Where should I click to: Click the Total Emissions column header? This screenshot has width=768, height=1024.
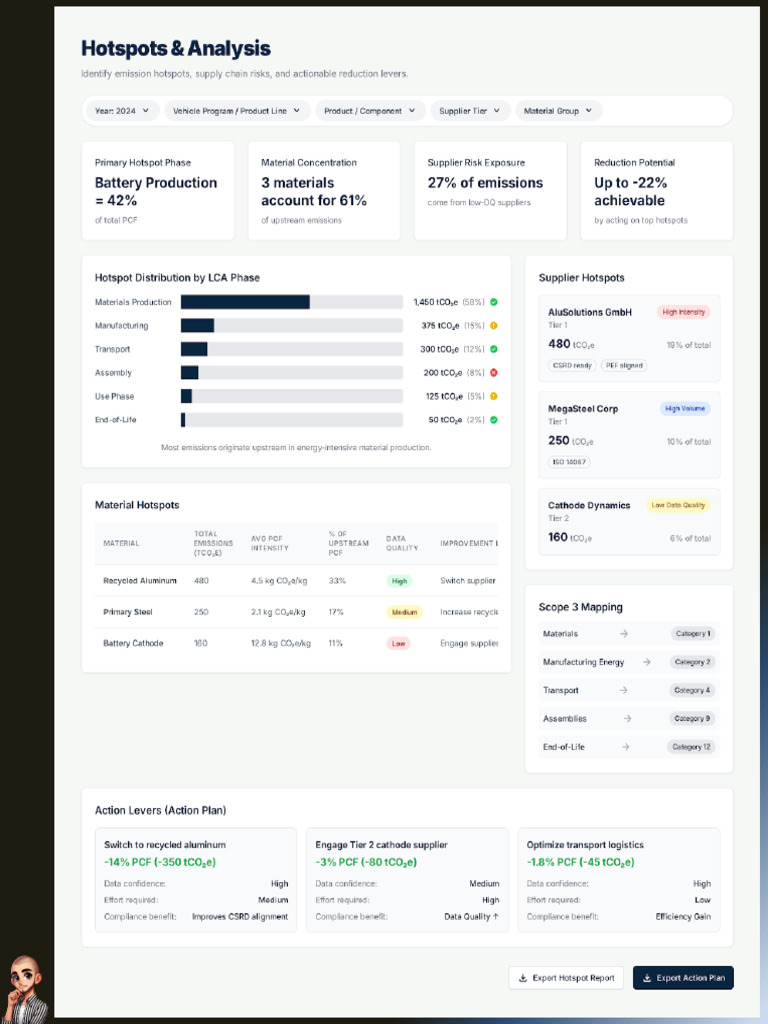coord(213,543)
